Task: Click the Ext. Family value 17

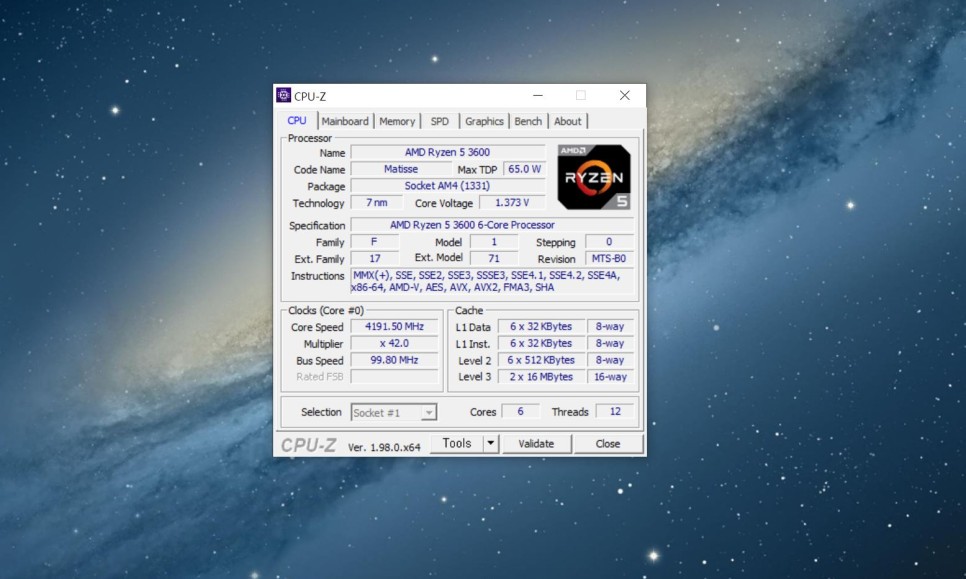Action: click(x=375, y=258)
